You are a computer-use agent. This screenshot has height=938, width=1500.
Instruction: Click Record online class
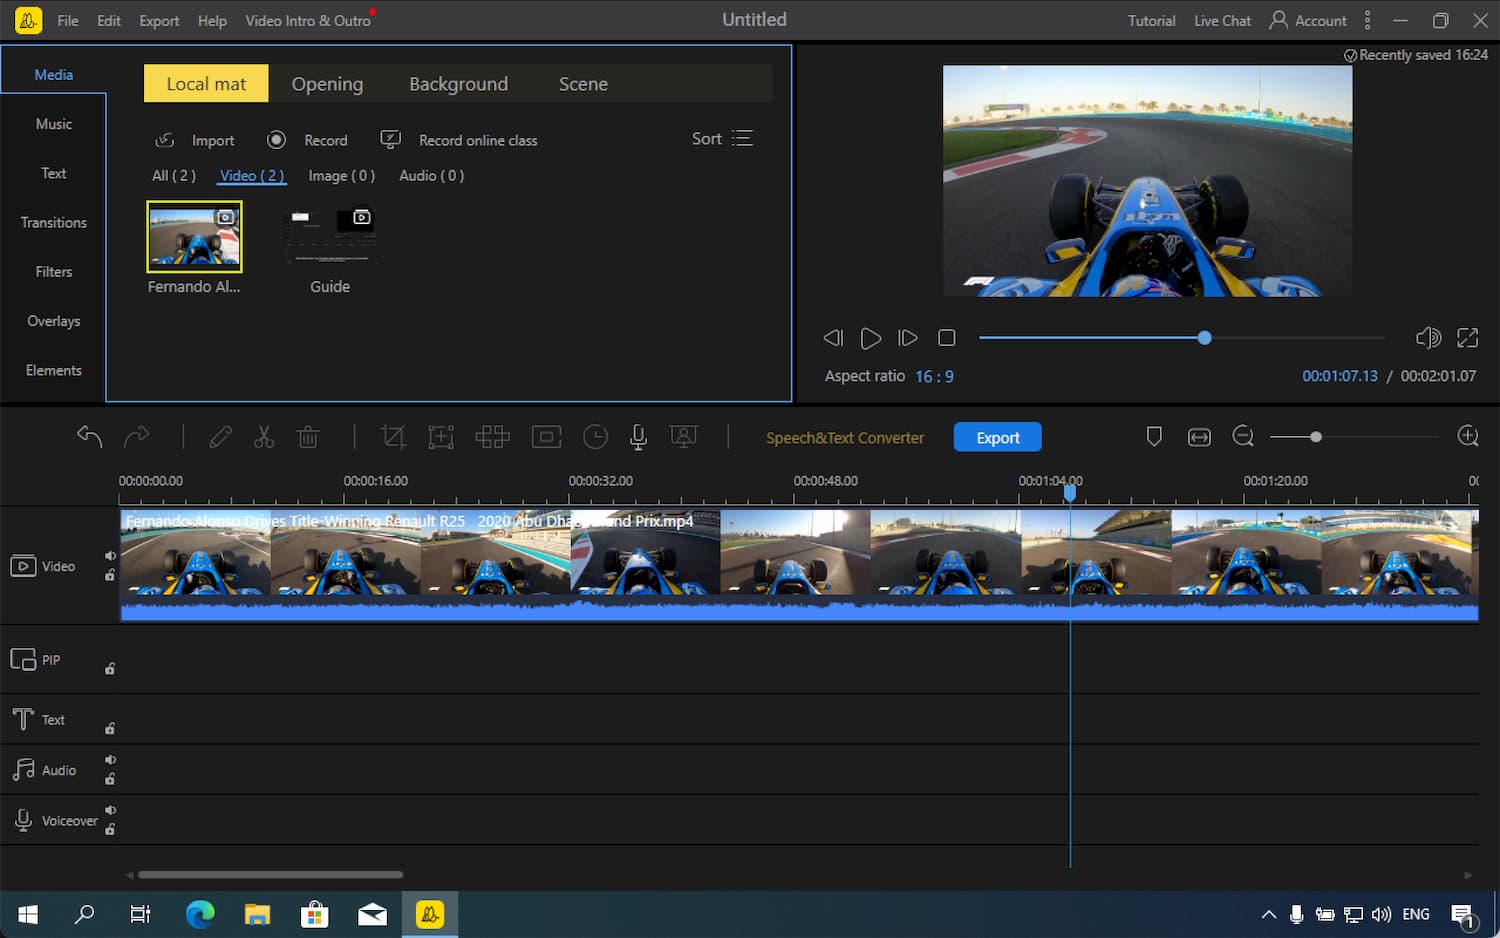click(x=459, y=140)
